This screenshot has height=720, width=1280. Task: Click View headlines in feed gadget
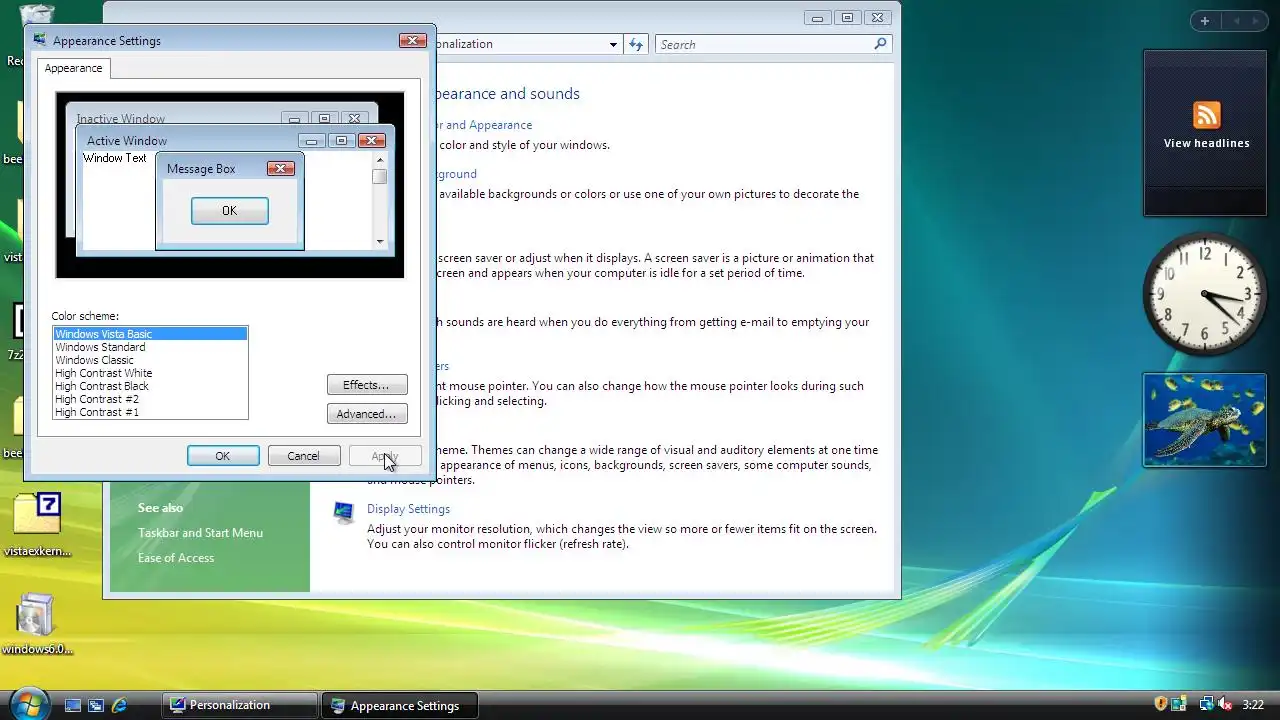click(x=1206, y=143)
